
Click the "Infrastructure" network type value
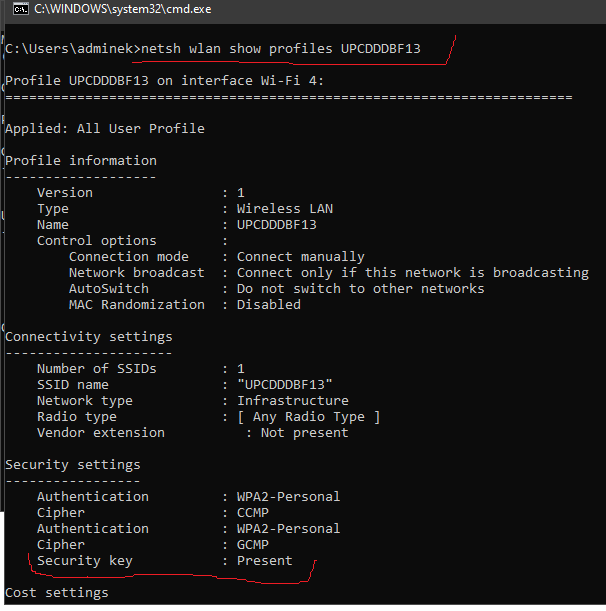click(x=292, y=401)
